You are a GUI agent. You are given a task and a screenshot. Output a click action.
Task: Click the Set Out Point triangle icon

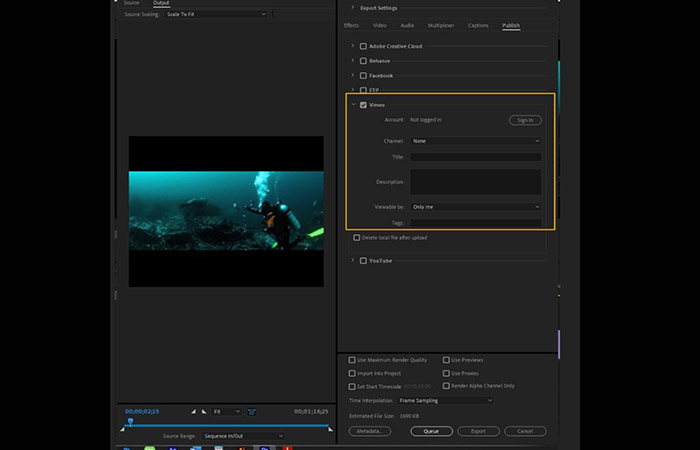tap(204, 412)
